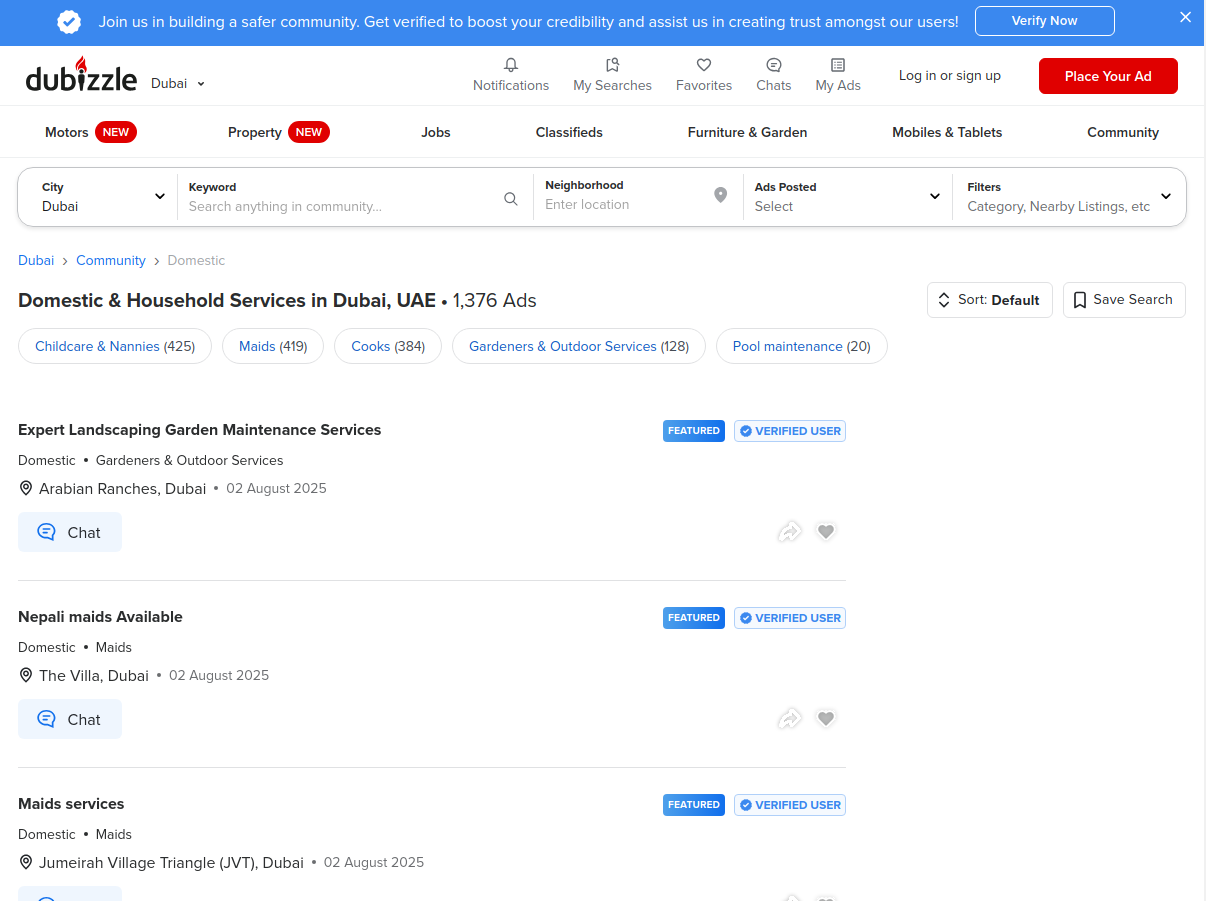Favorite the Expert Landscaping Garden Maintenance ad
The width and height of the screenshot is (1206, 901).
(825, 532)
